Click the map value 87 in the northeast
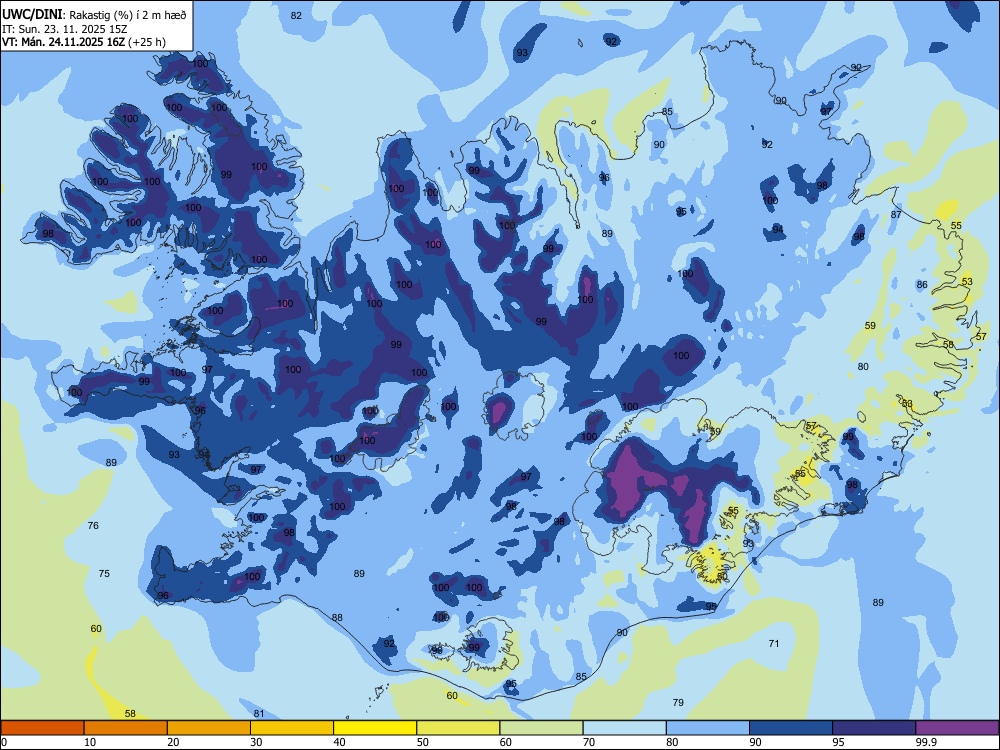The width and height of the screenshot is (1000, 750). pos(896,214)
